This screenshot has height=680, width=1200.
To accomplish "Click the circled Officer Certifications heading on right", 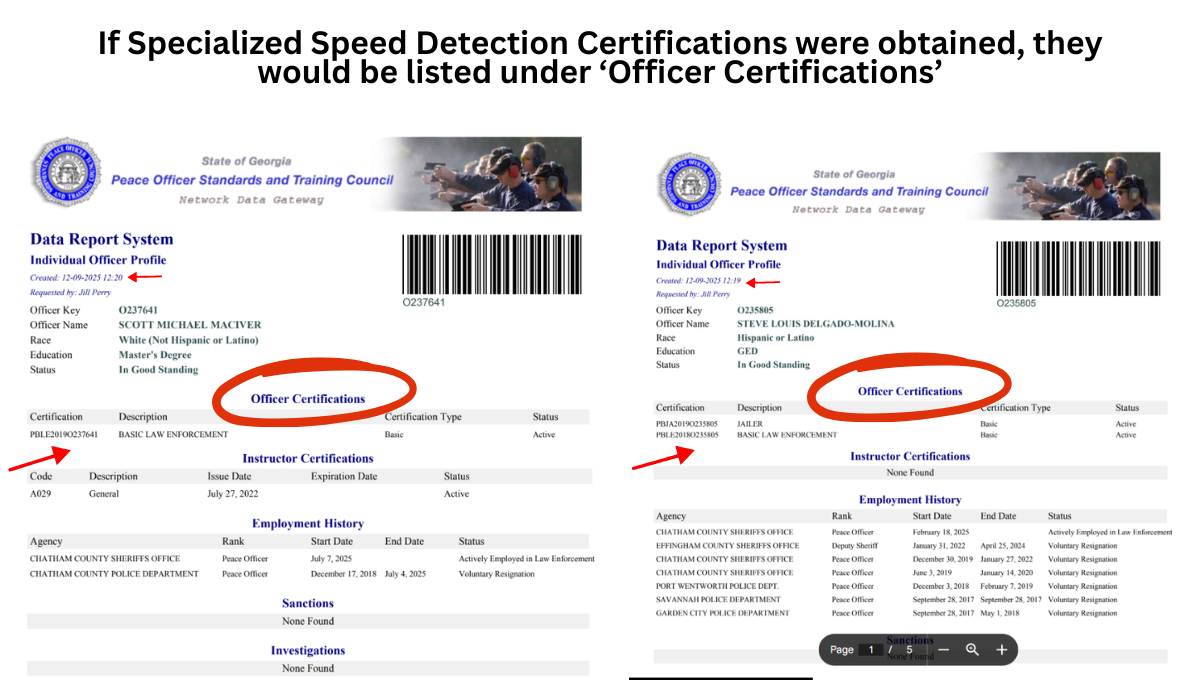I will tap(910, 391).
